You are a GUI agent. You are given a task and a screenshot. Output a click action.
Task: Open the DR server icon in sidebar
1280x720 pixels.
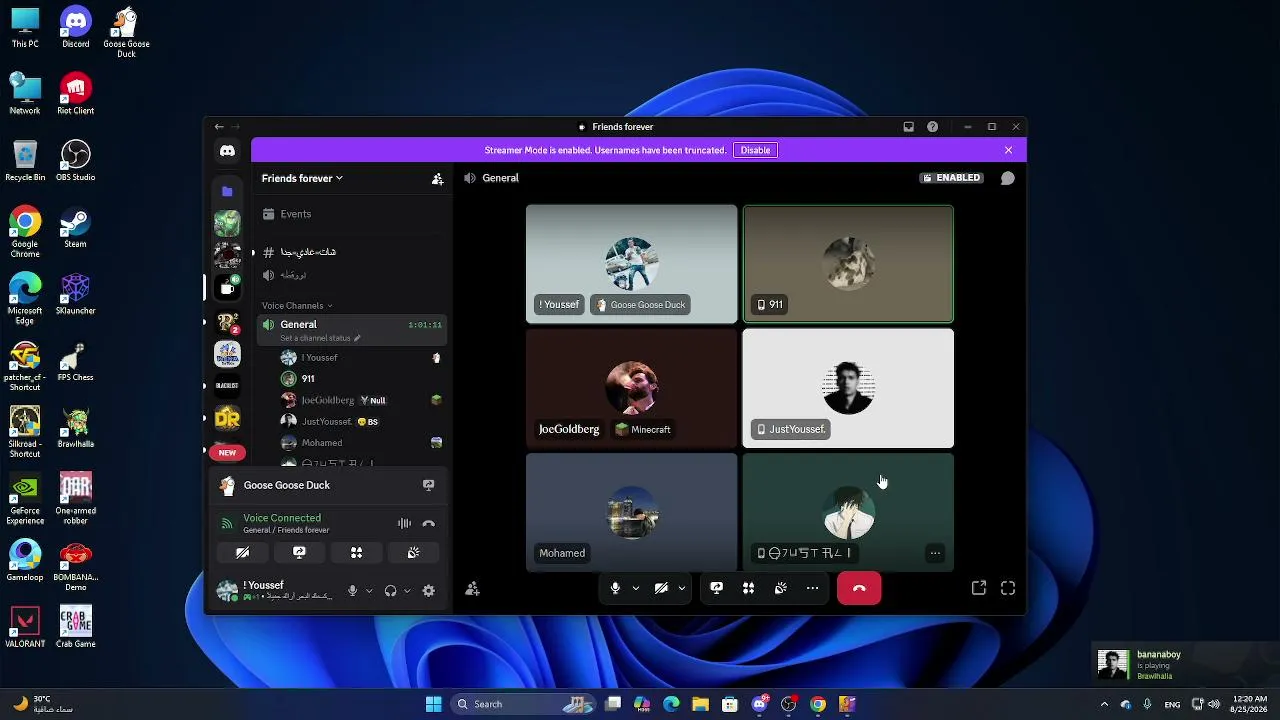227,418
